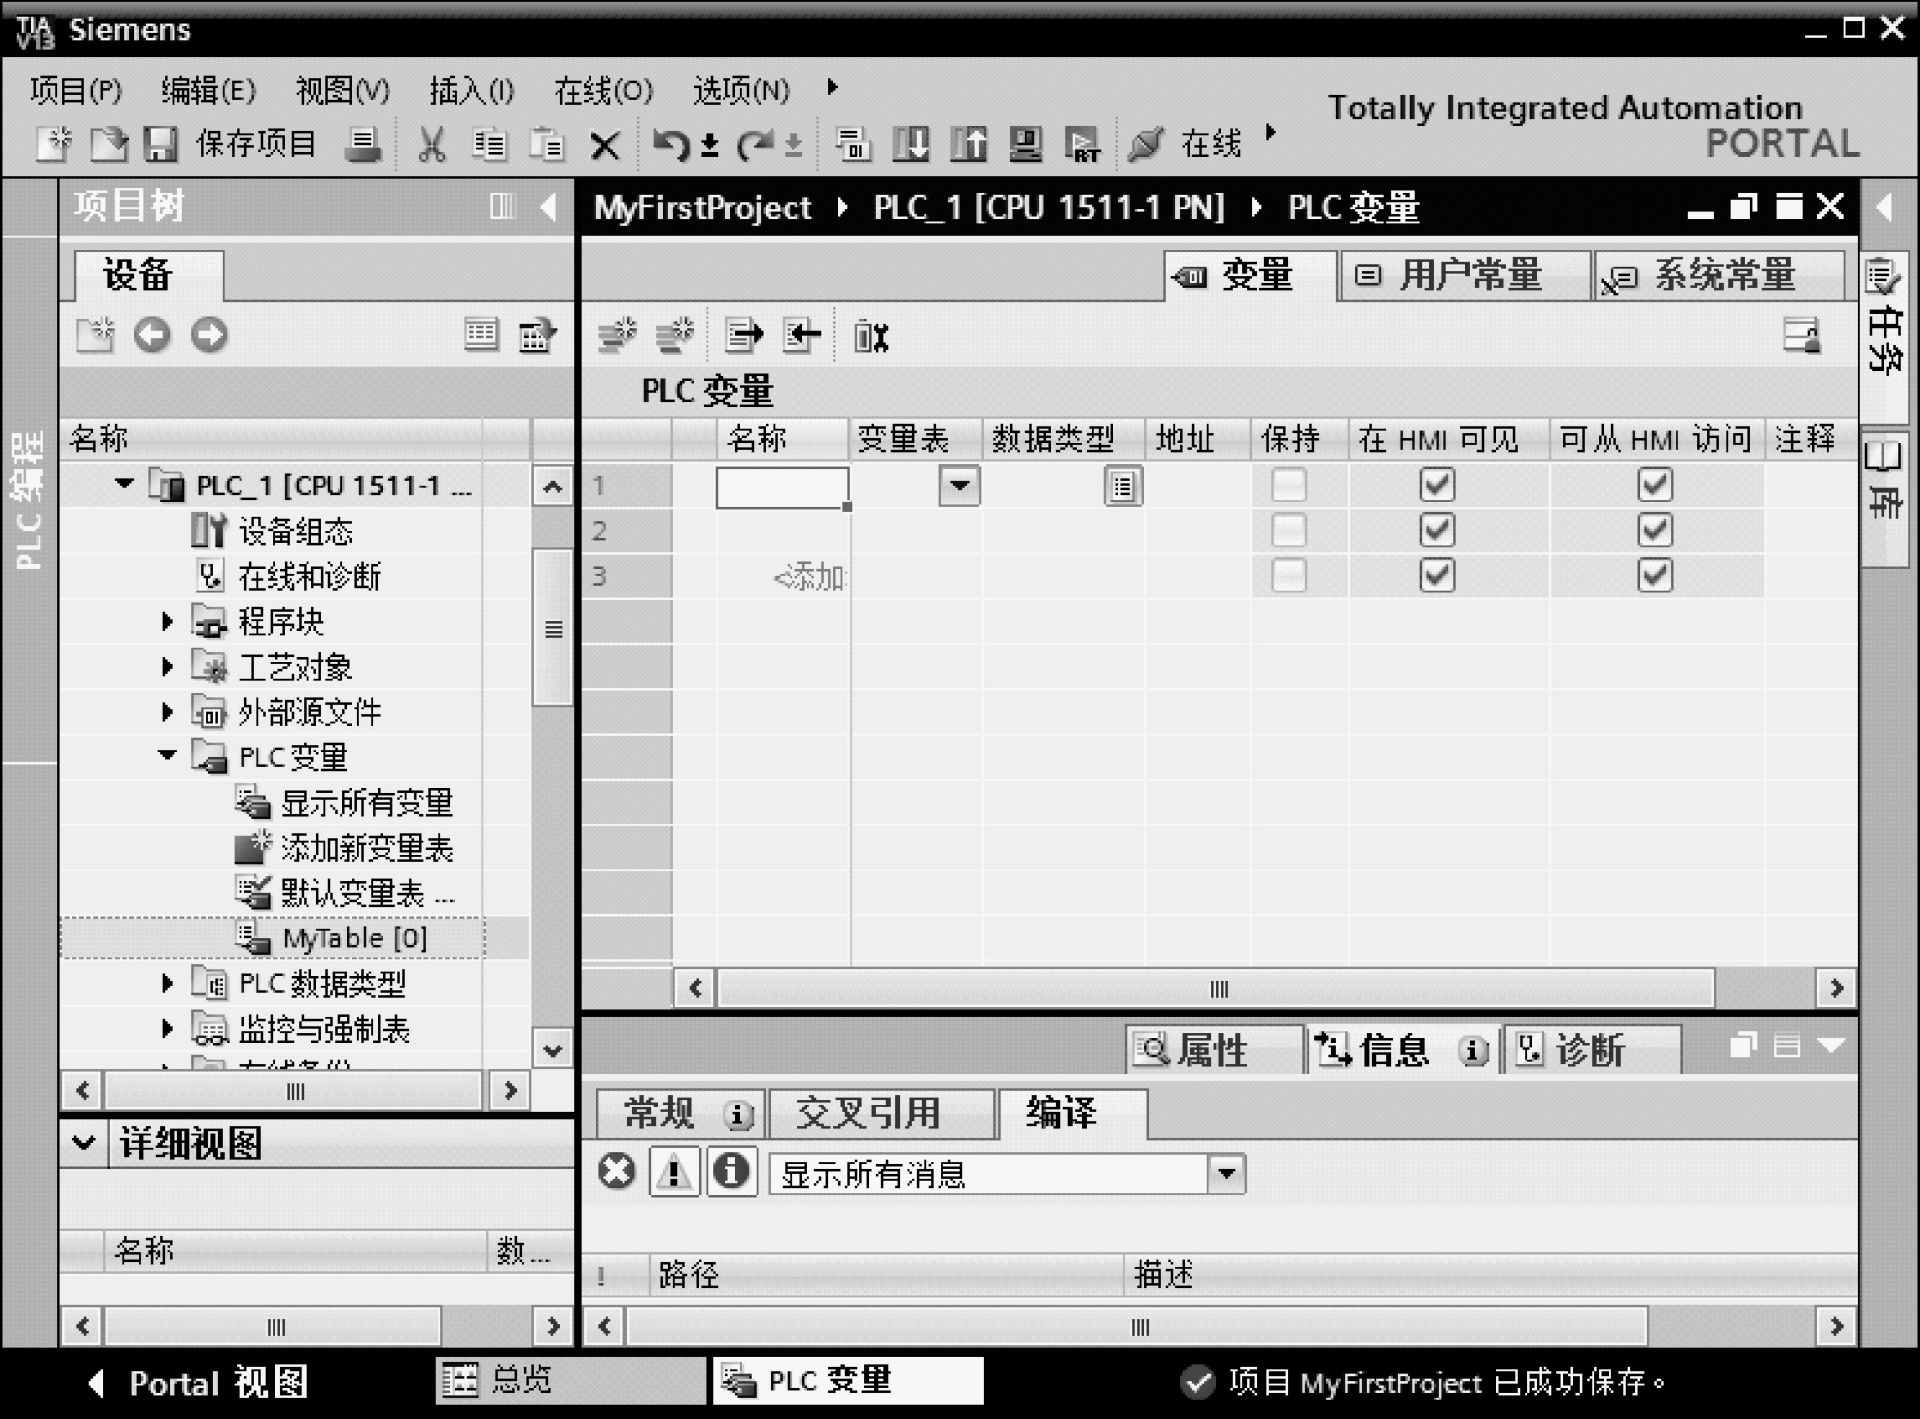
Task: Collapse the 详细视图 panel
Action: point(84,1142)
